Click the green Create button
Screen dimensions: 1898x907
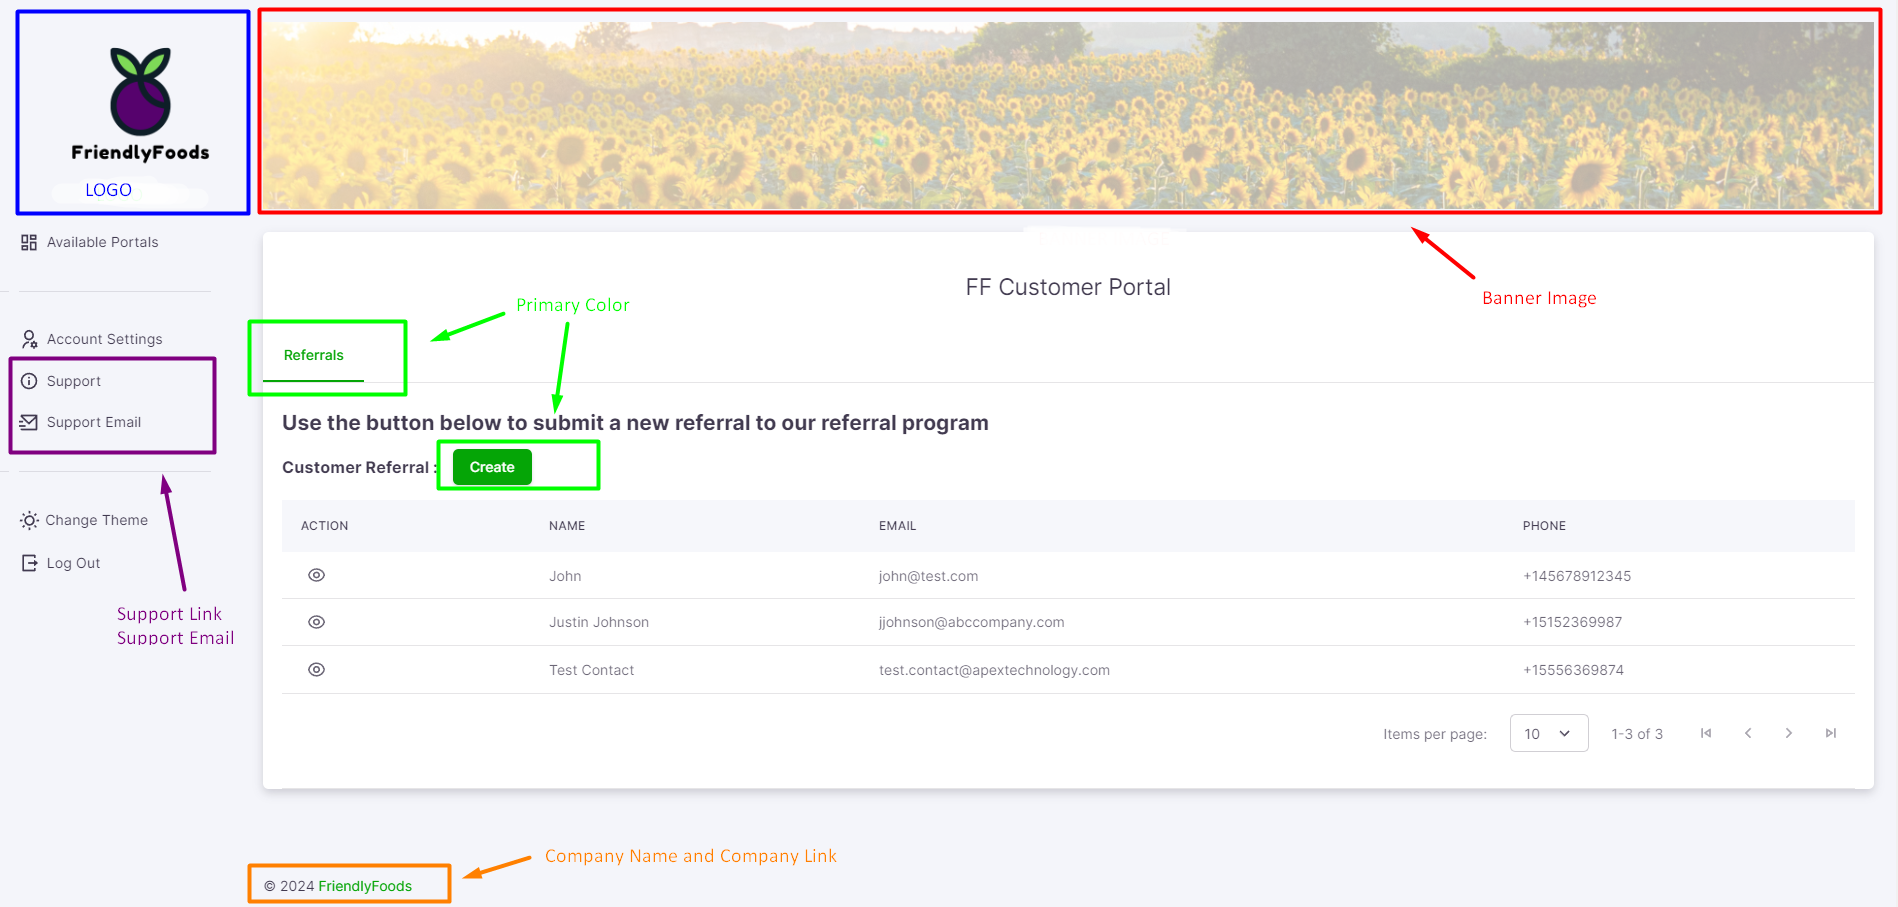tap(492, 467)
